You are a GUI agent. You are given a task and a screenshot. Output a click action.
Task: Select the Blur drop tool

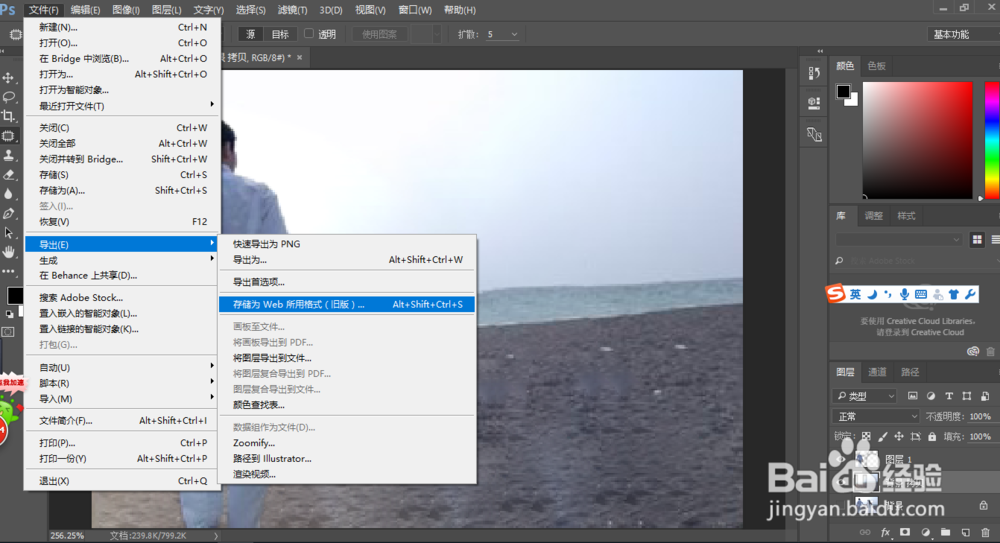pos(8,194)
